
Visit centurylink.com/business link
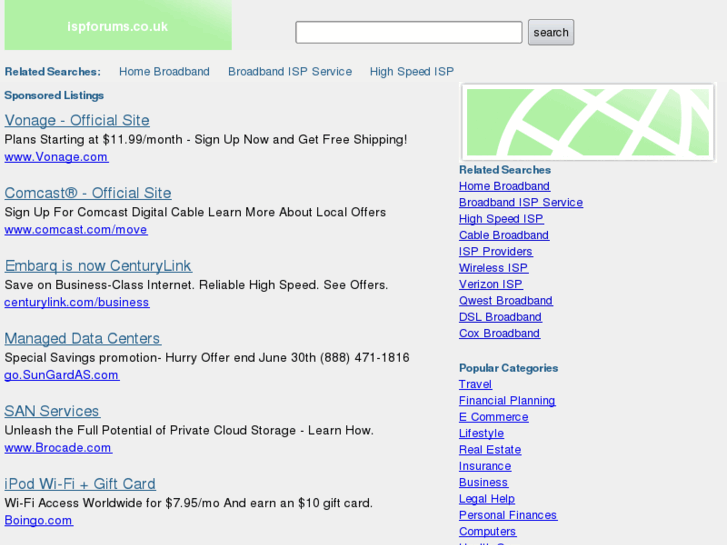pos(77,302)
